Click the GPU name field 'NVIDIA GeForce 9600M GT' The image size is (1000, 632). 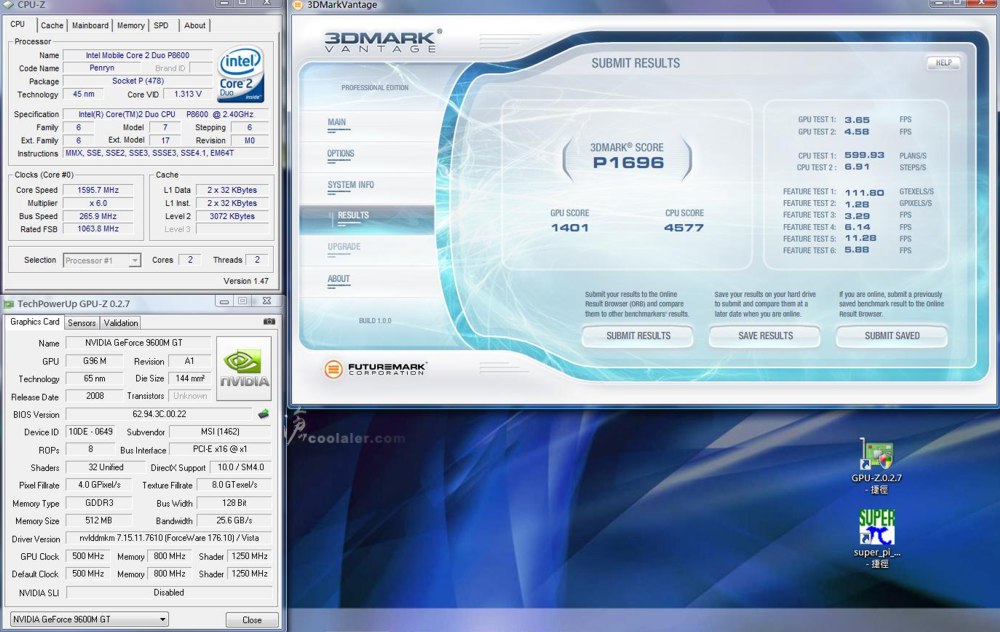tap(138, 342)
